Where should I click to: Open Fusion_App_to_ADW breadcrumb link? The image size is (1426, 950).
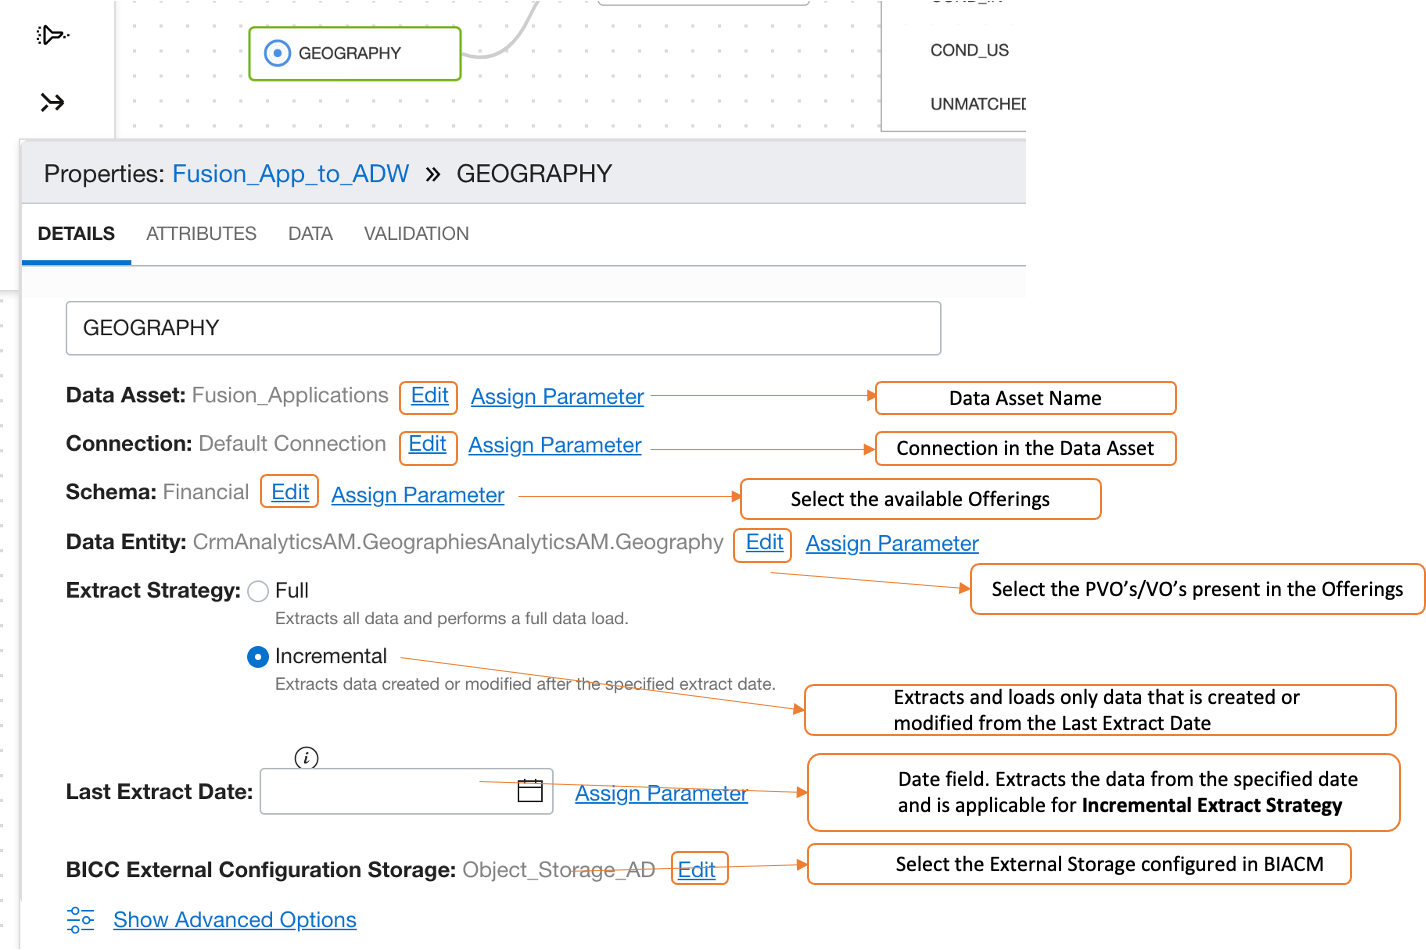coord(291,174)
